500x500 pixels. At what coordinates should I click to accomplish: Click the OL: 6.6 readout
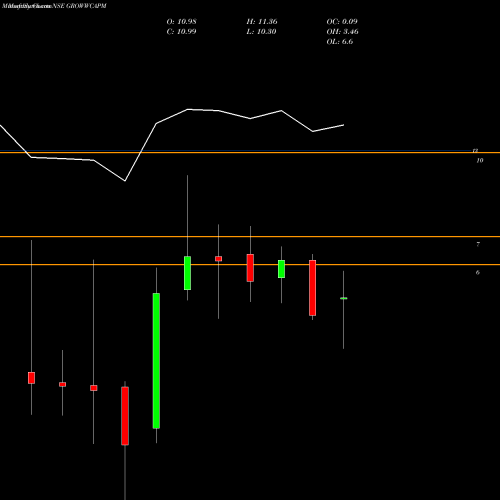point(340,42)
